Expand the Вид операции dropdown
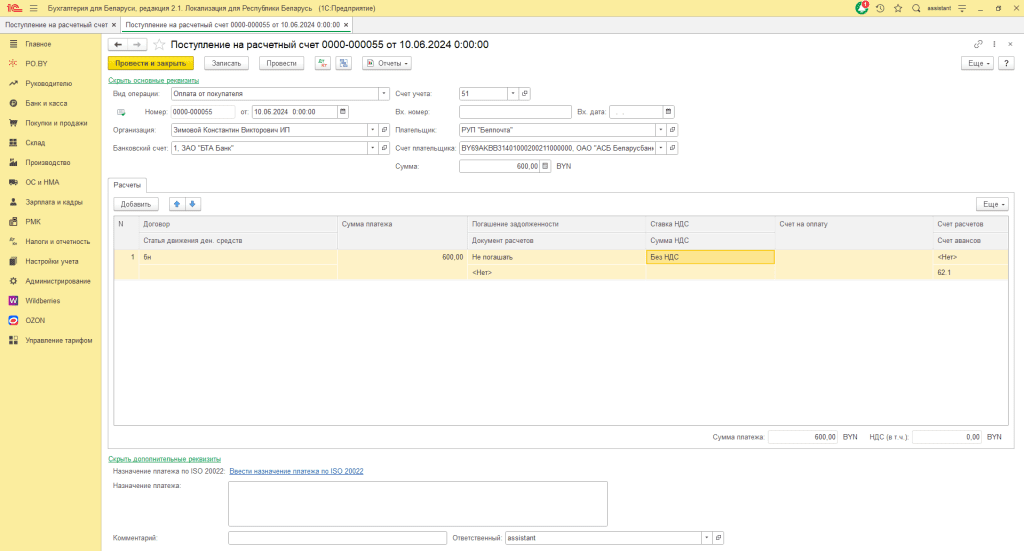 click(x=384, y=93)
